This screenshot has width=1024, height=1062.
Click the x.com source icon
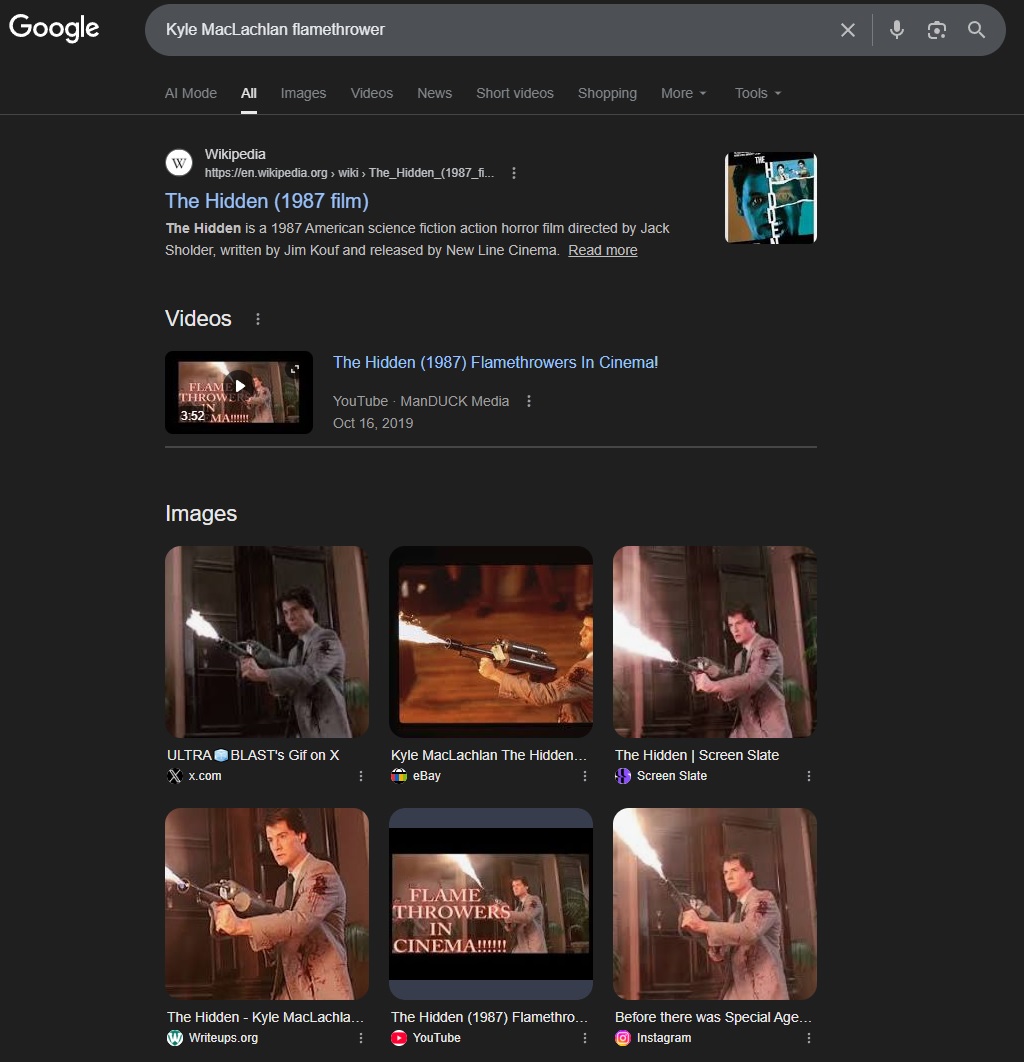coord(175,776)
